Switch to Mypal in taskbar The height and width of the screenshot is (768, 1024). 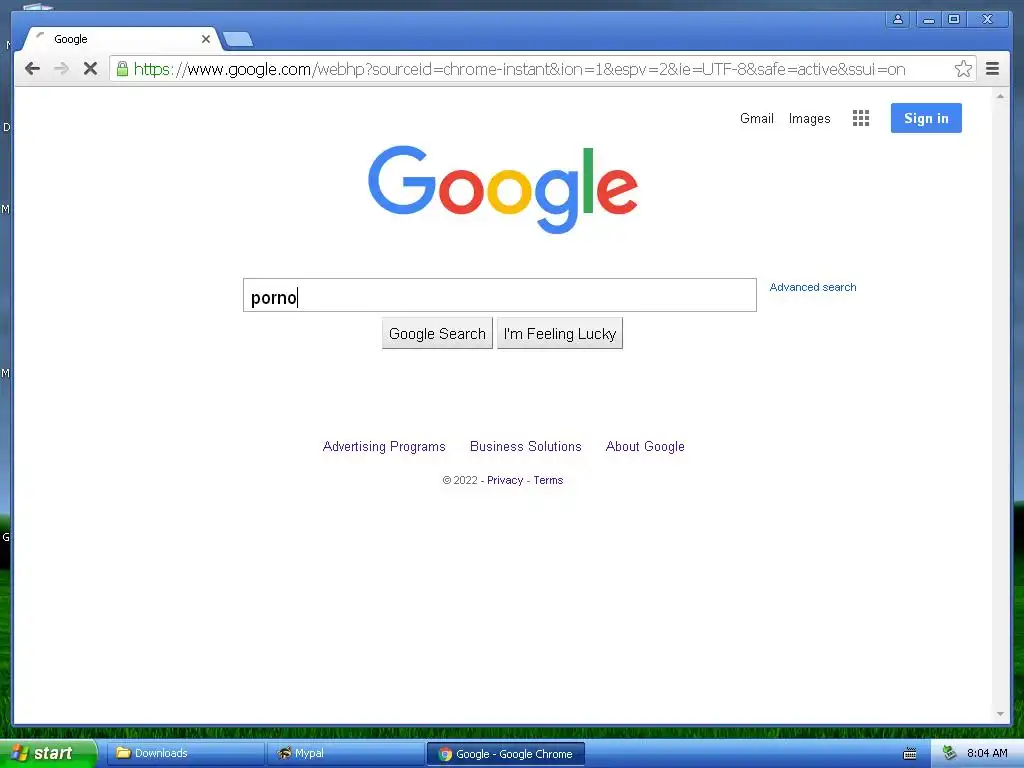coord(345,754)
